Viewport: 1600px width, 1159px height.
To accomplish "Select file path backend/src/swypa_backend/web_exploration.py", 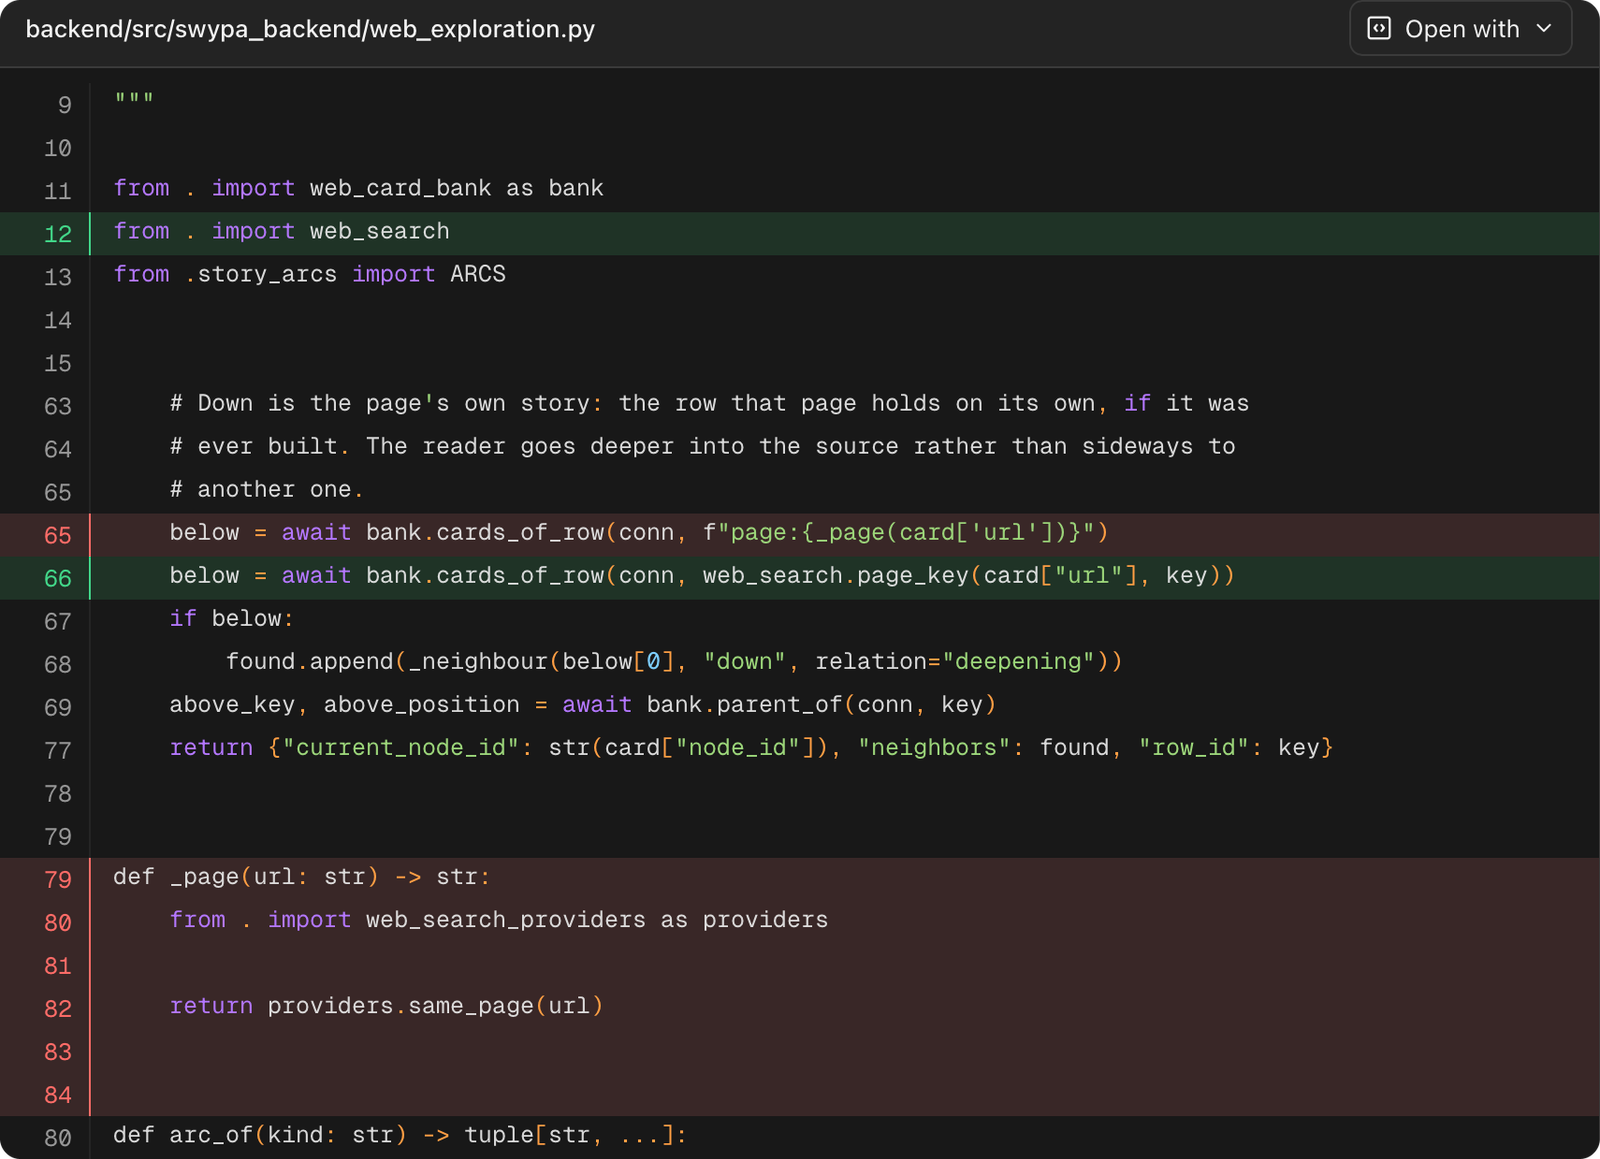I will tap(310, 29).
